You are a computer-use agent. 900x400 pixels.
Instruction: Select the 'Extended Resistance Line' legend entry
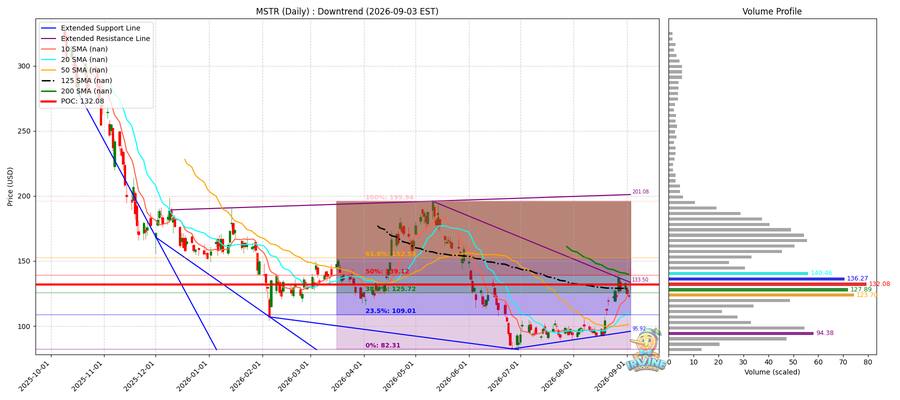[x=95, y=38]
